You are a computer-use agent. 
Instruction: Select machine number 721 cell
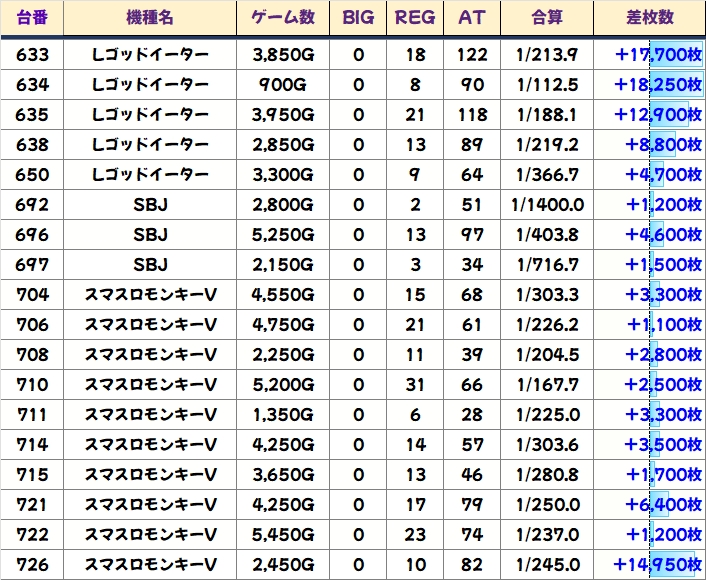click(x=32, y=505)
